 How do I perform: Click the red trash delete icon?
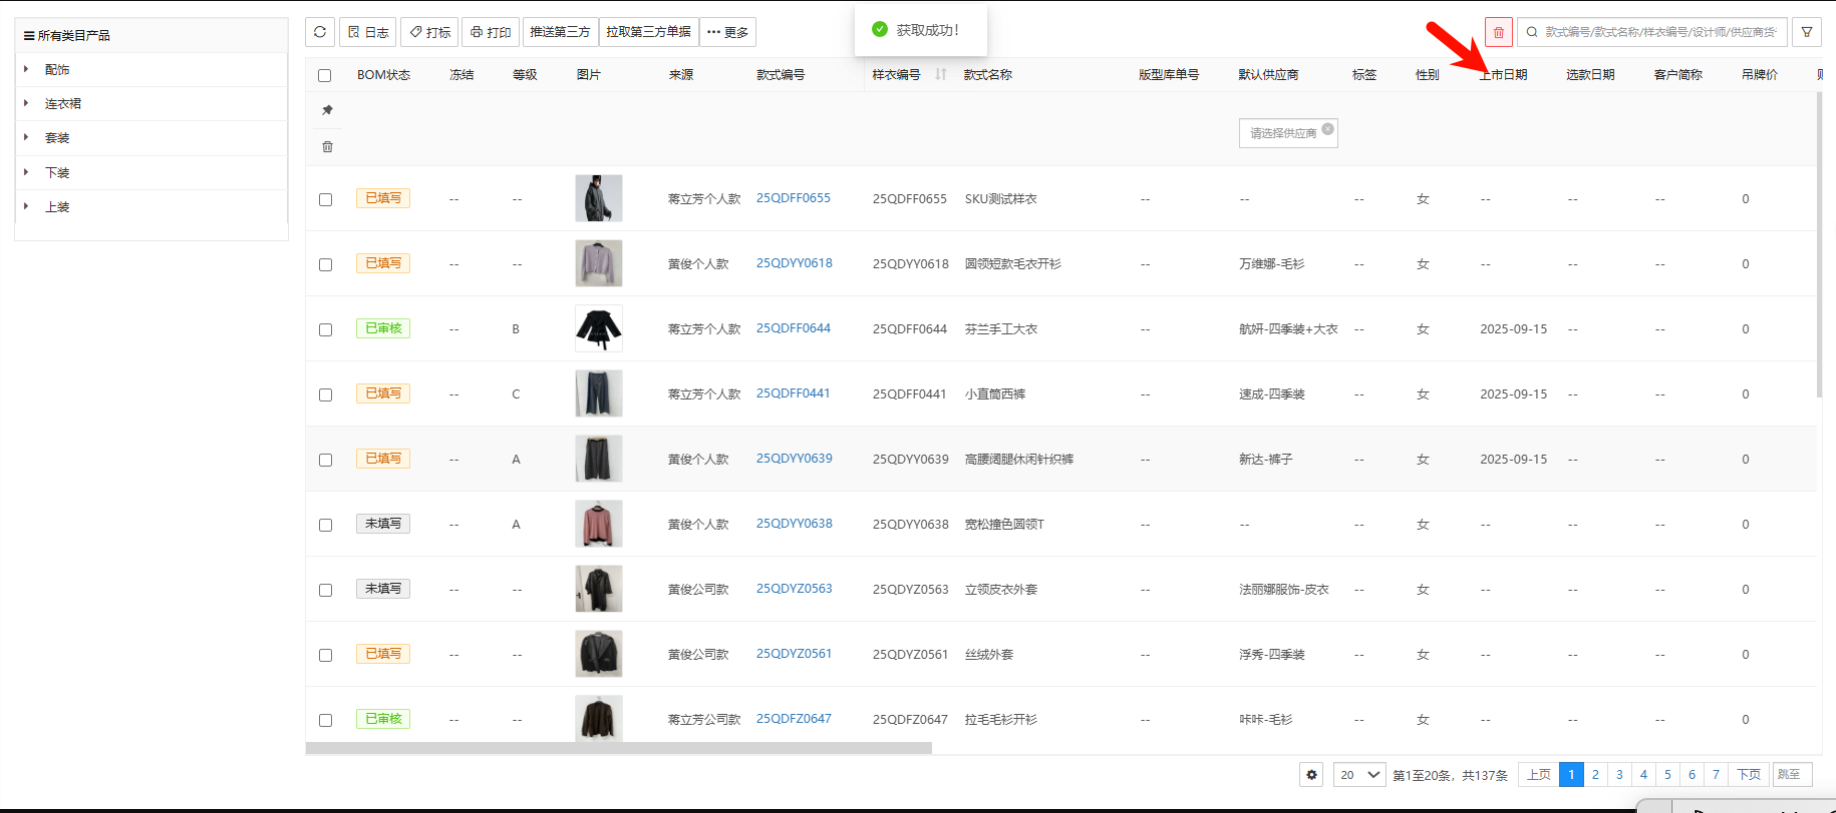point(1498,32)
